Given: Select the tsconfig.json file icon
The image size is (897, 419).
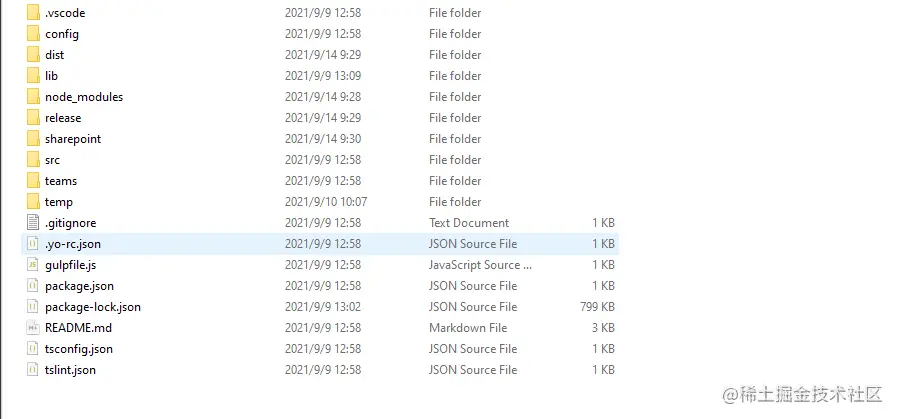Looking at the screenshot, I should [x=33, y=349].
